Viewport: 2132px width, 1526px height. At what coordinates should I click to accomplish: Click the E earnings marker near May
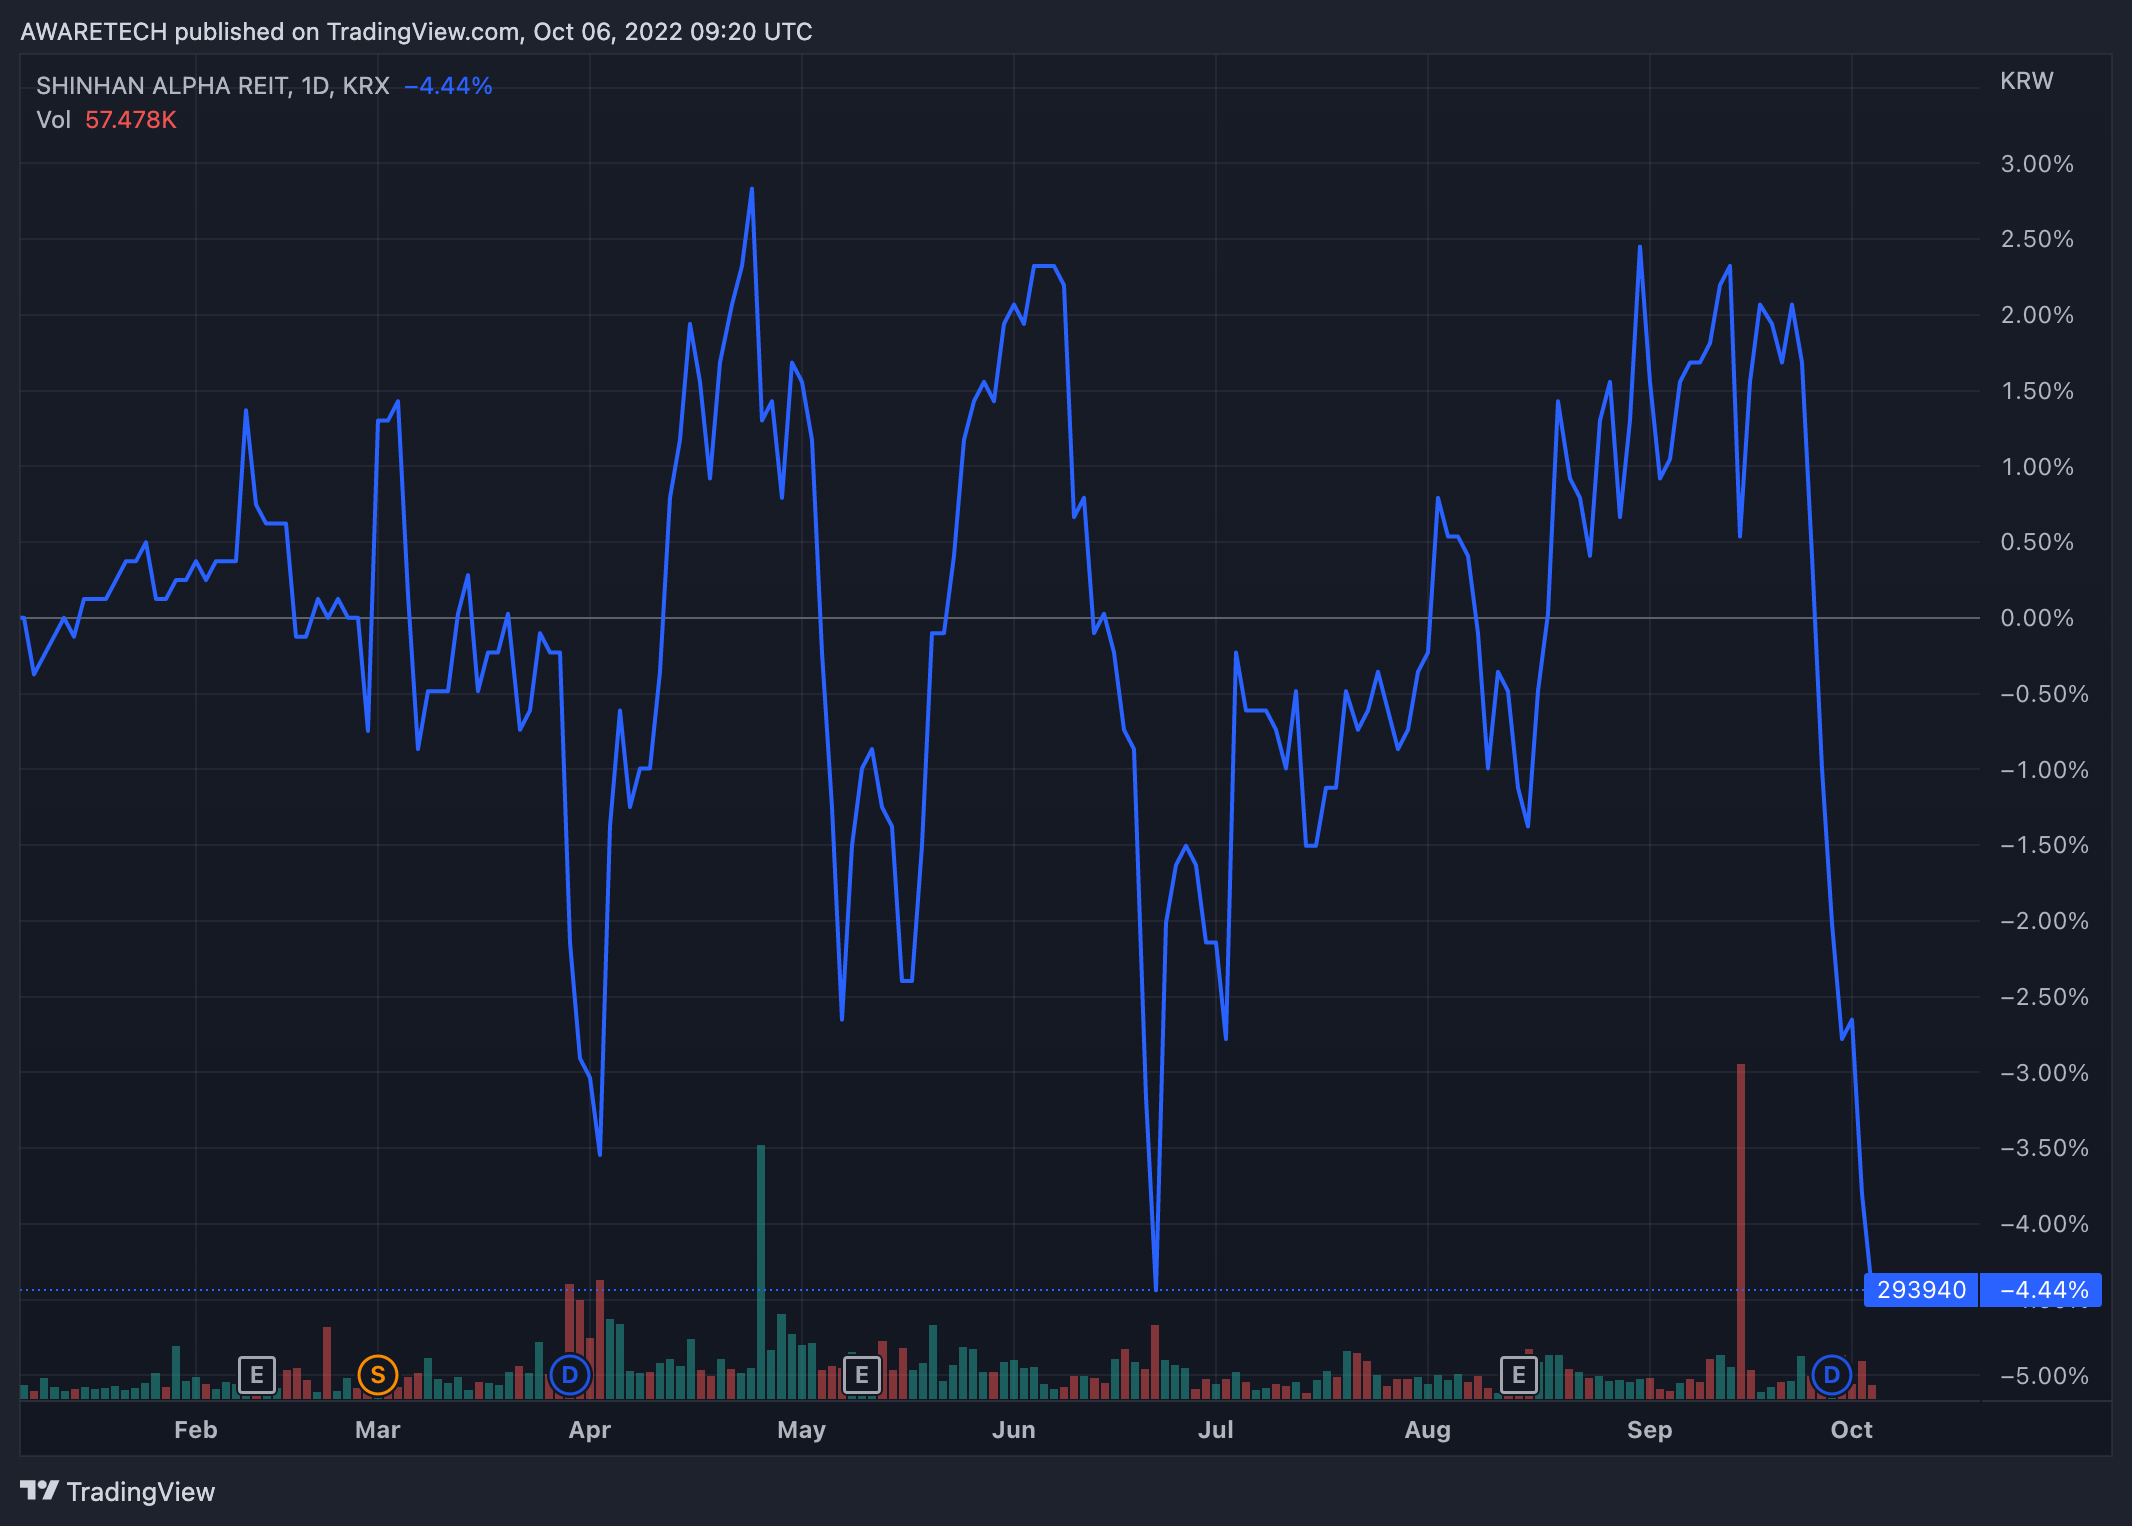pyautogui.click(x=862, y=1375)
